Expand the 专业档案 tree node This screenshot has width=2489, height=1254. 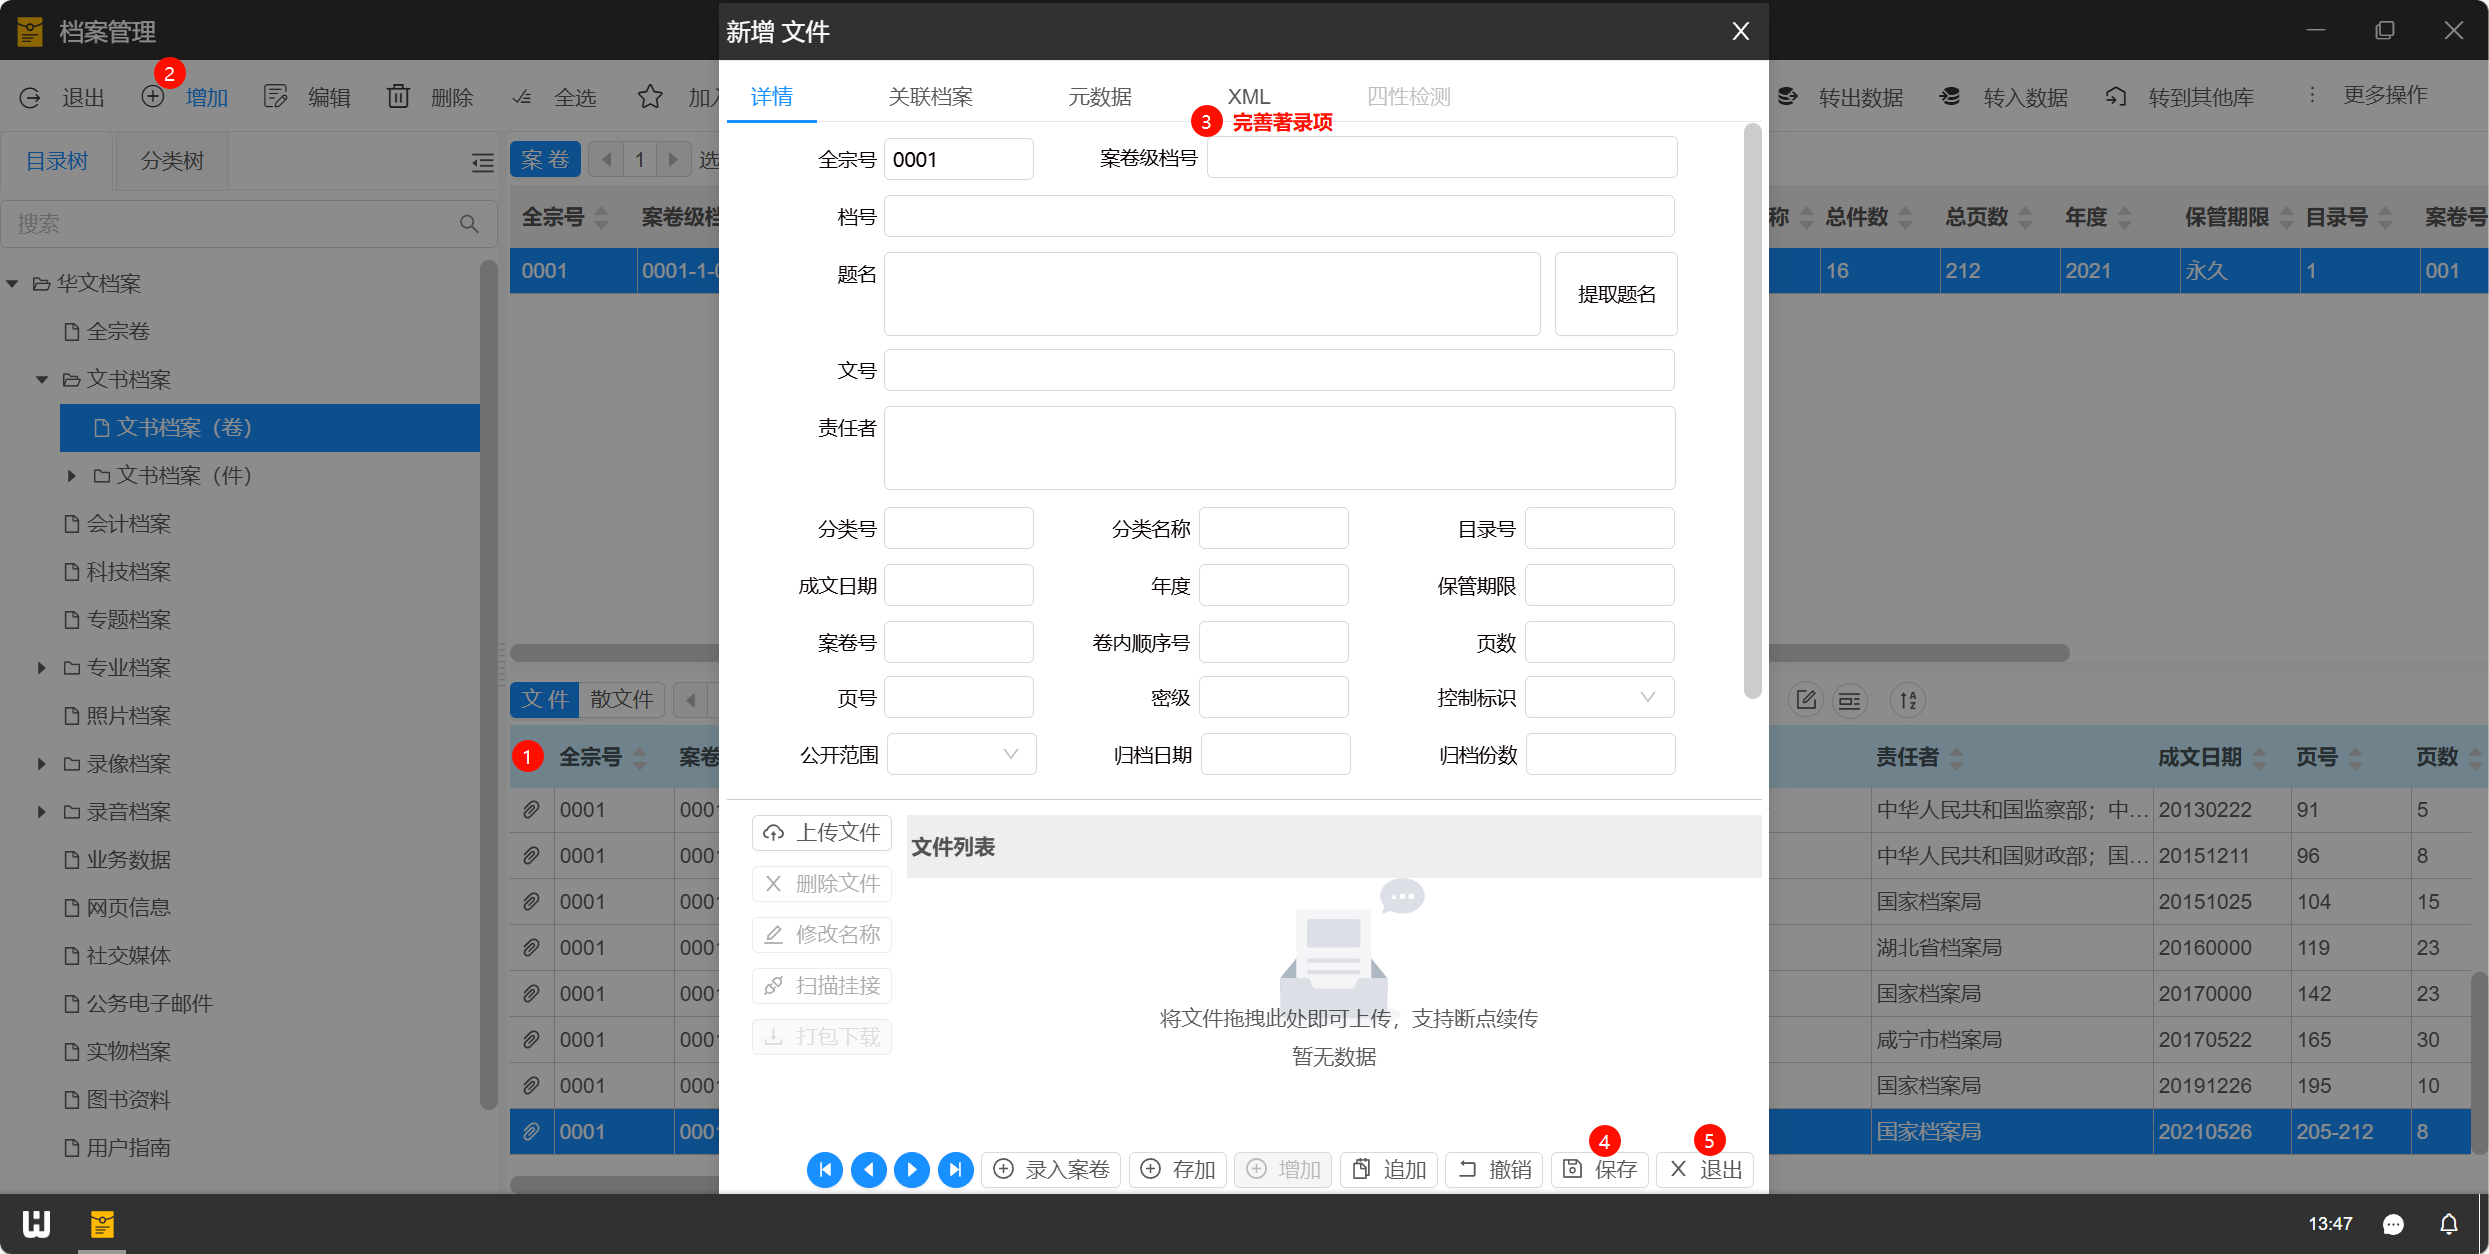42,668
